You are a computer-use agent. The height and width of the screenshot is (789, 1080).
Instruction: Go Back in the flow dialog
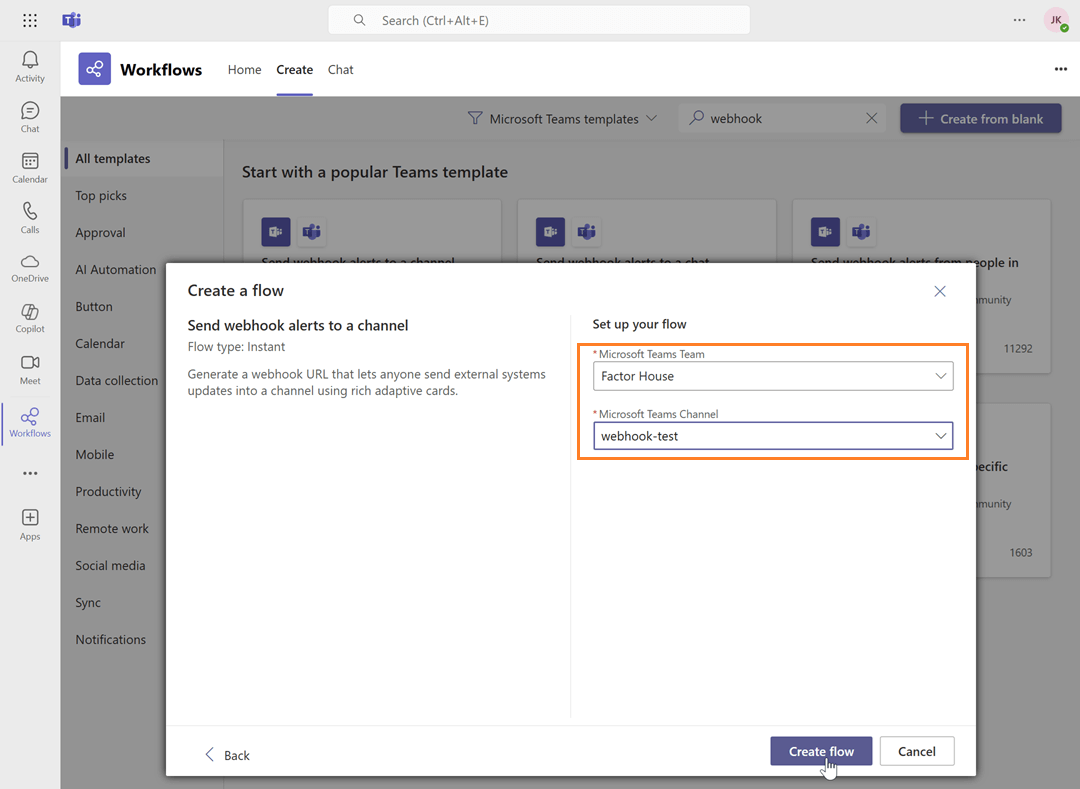[228, 755]
